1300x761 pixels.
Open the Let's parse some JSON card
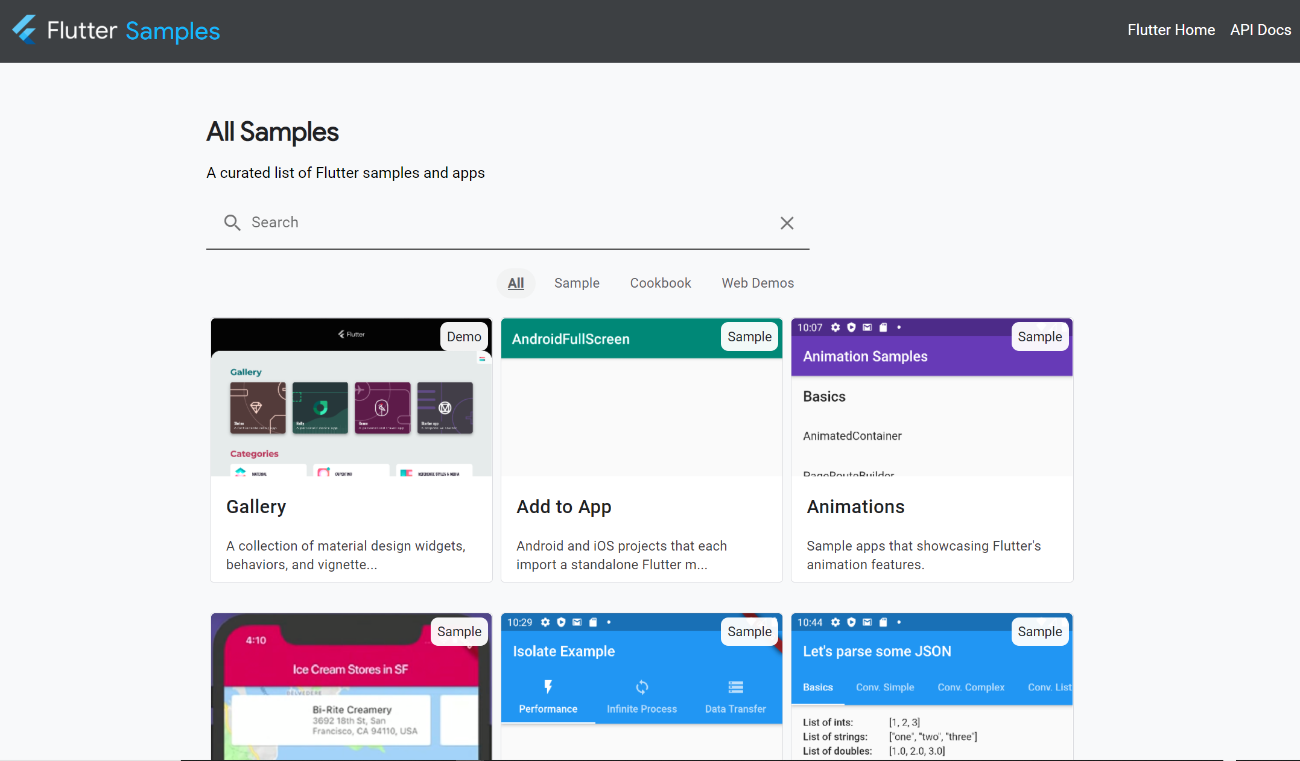tap(932, 687)
